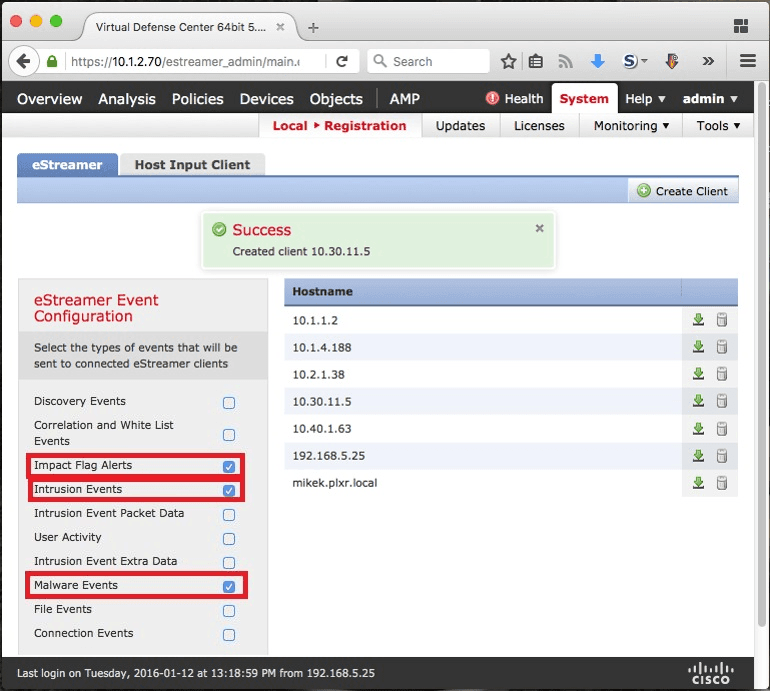Go to the Licenses page

539,126
